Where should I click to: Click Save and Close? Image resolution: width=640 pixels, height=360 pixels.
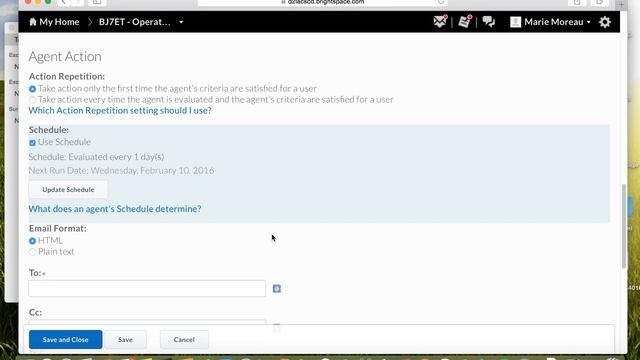(x=65, y=340)
